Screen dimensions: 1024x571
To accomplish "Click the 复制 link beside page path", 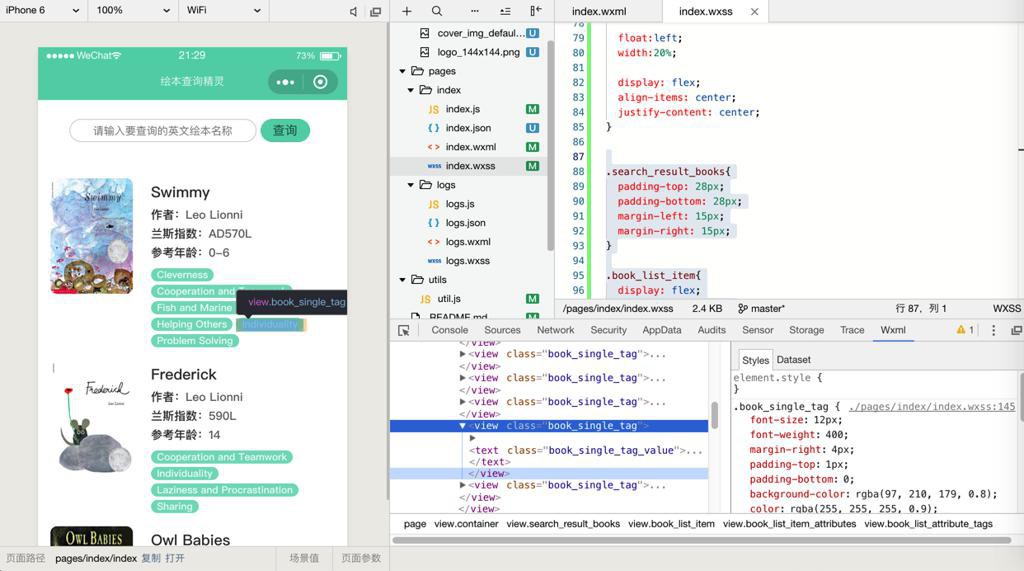I will pos(150,558).
